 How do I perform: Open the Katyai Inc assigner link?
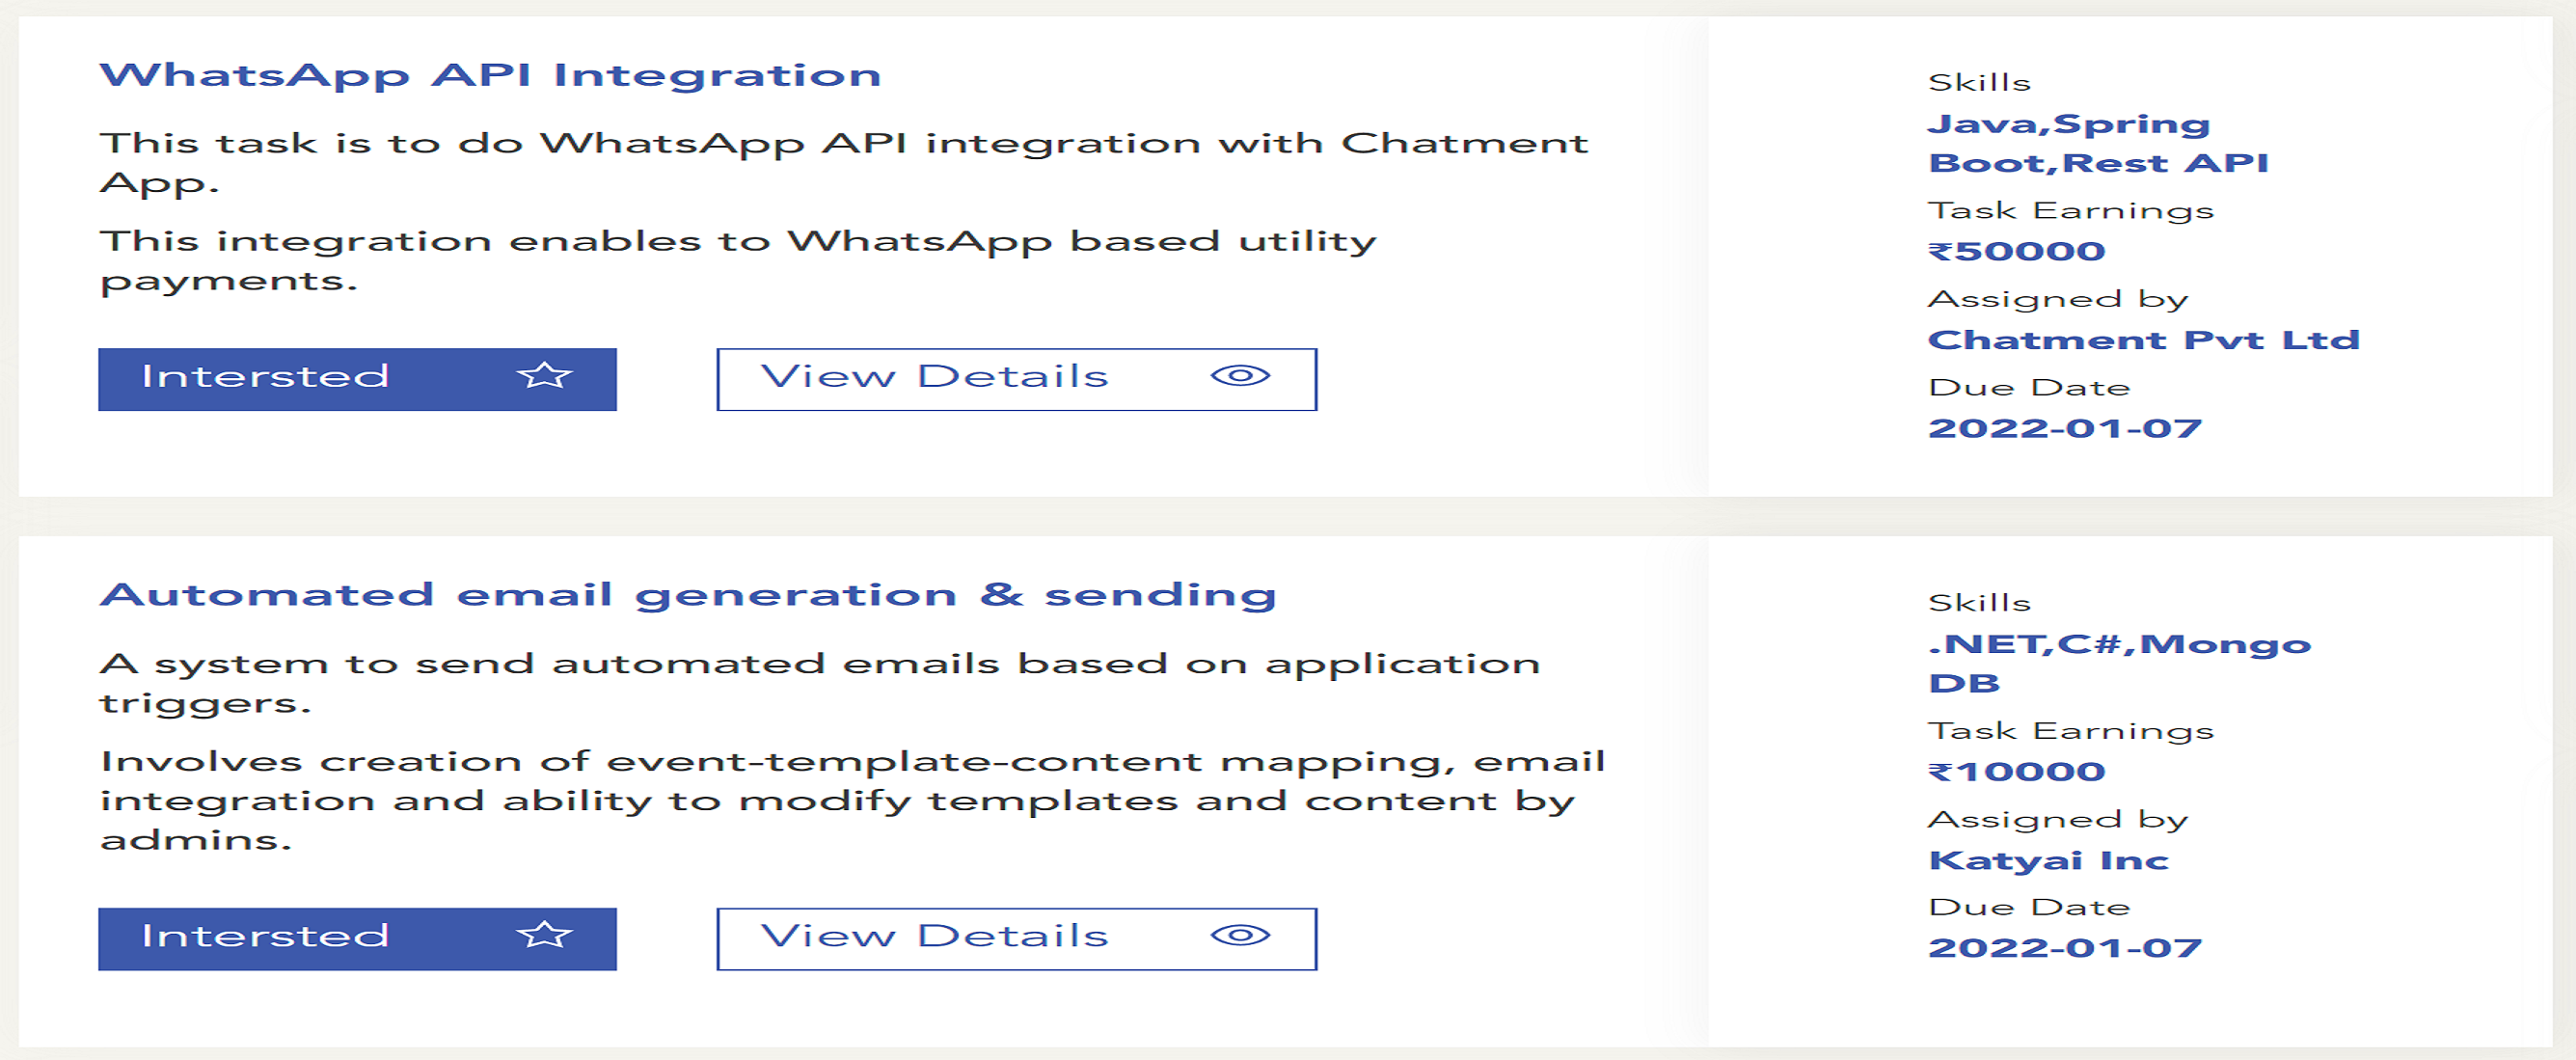[x=2048, y=860]
